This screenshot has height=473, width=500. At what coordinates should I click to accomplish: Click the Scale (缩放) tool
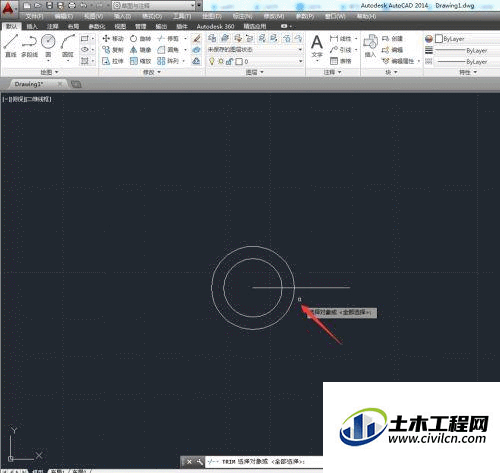(x=140, y=61)
